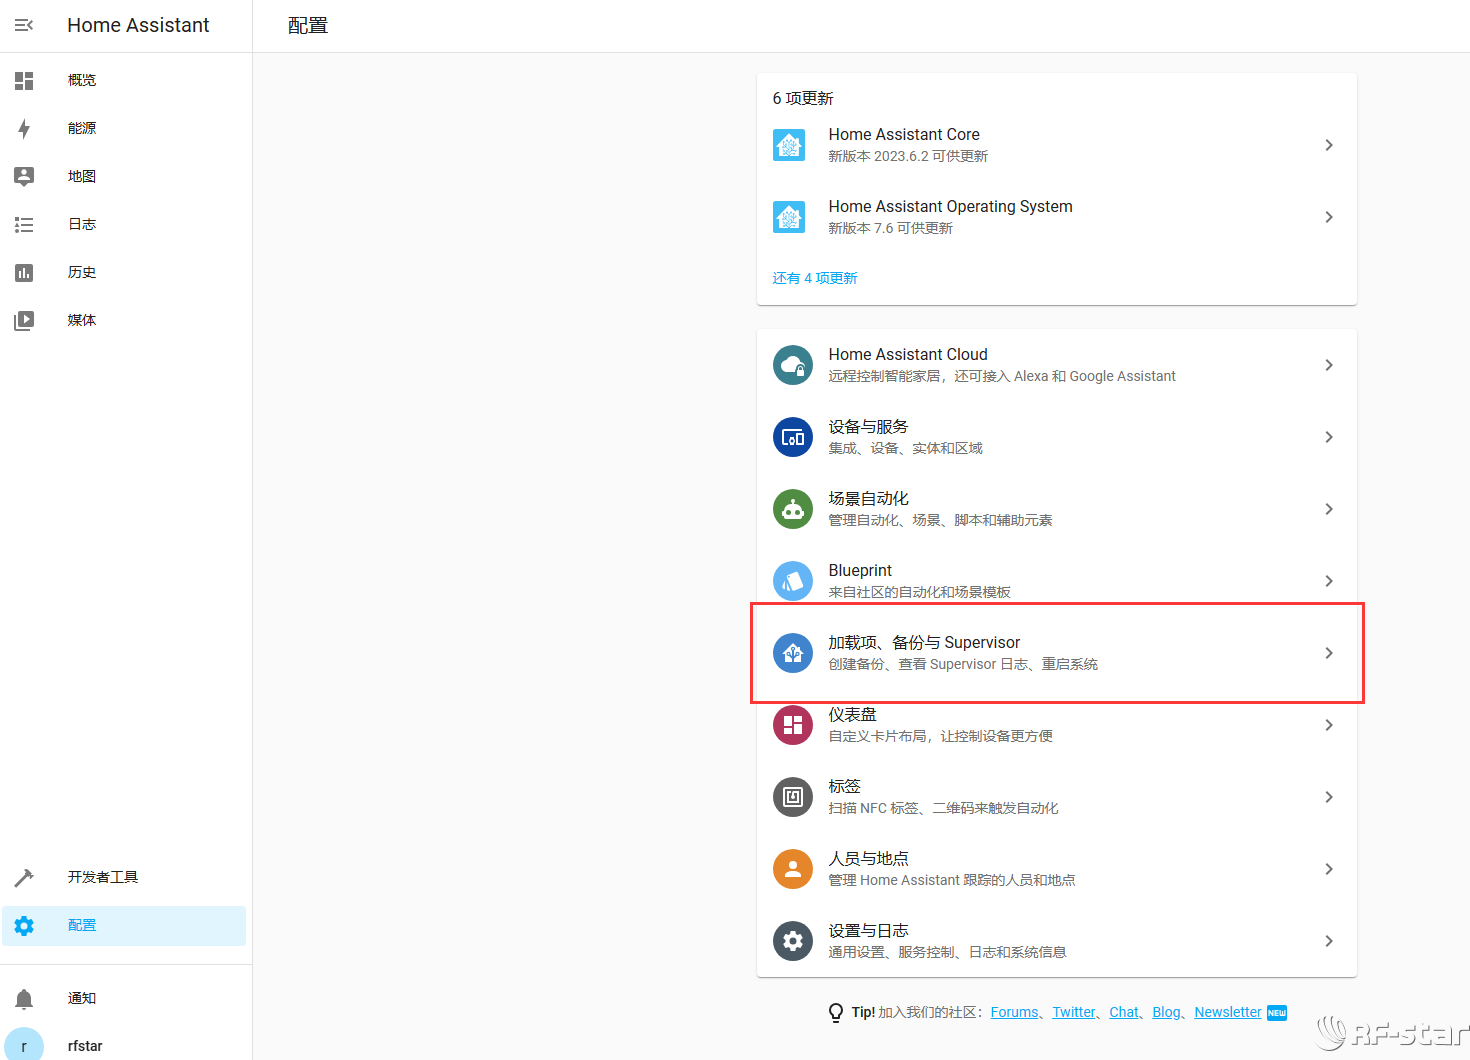Click the energy lightning bolt icon
Screen dimensions: 1470x1060
[24, 128]
